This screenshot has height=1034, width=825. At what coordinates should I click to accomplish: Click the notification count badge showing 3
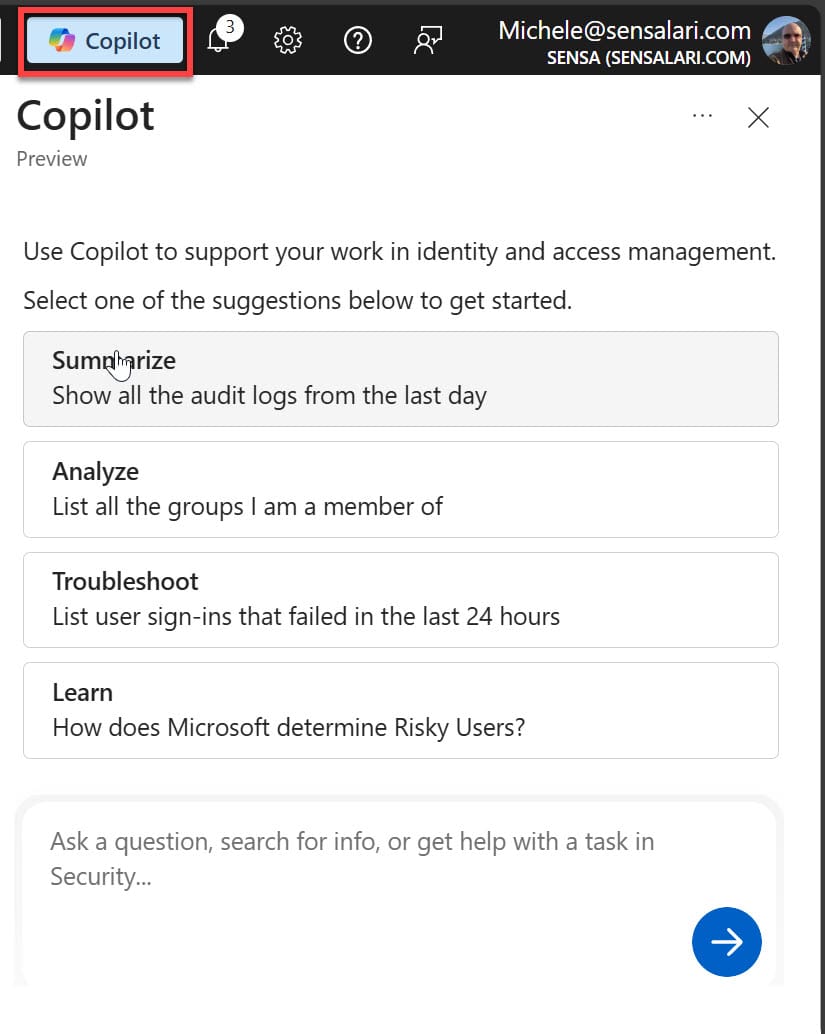click(230, 28)
